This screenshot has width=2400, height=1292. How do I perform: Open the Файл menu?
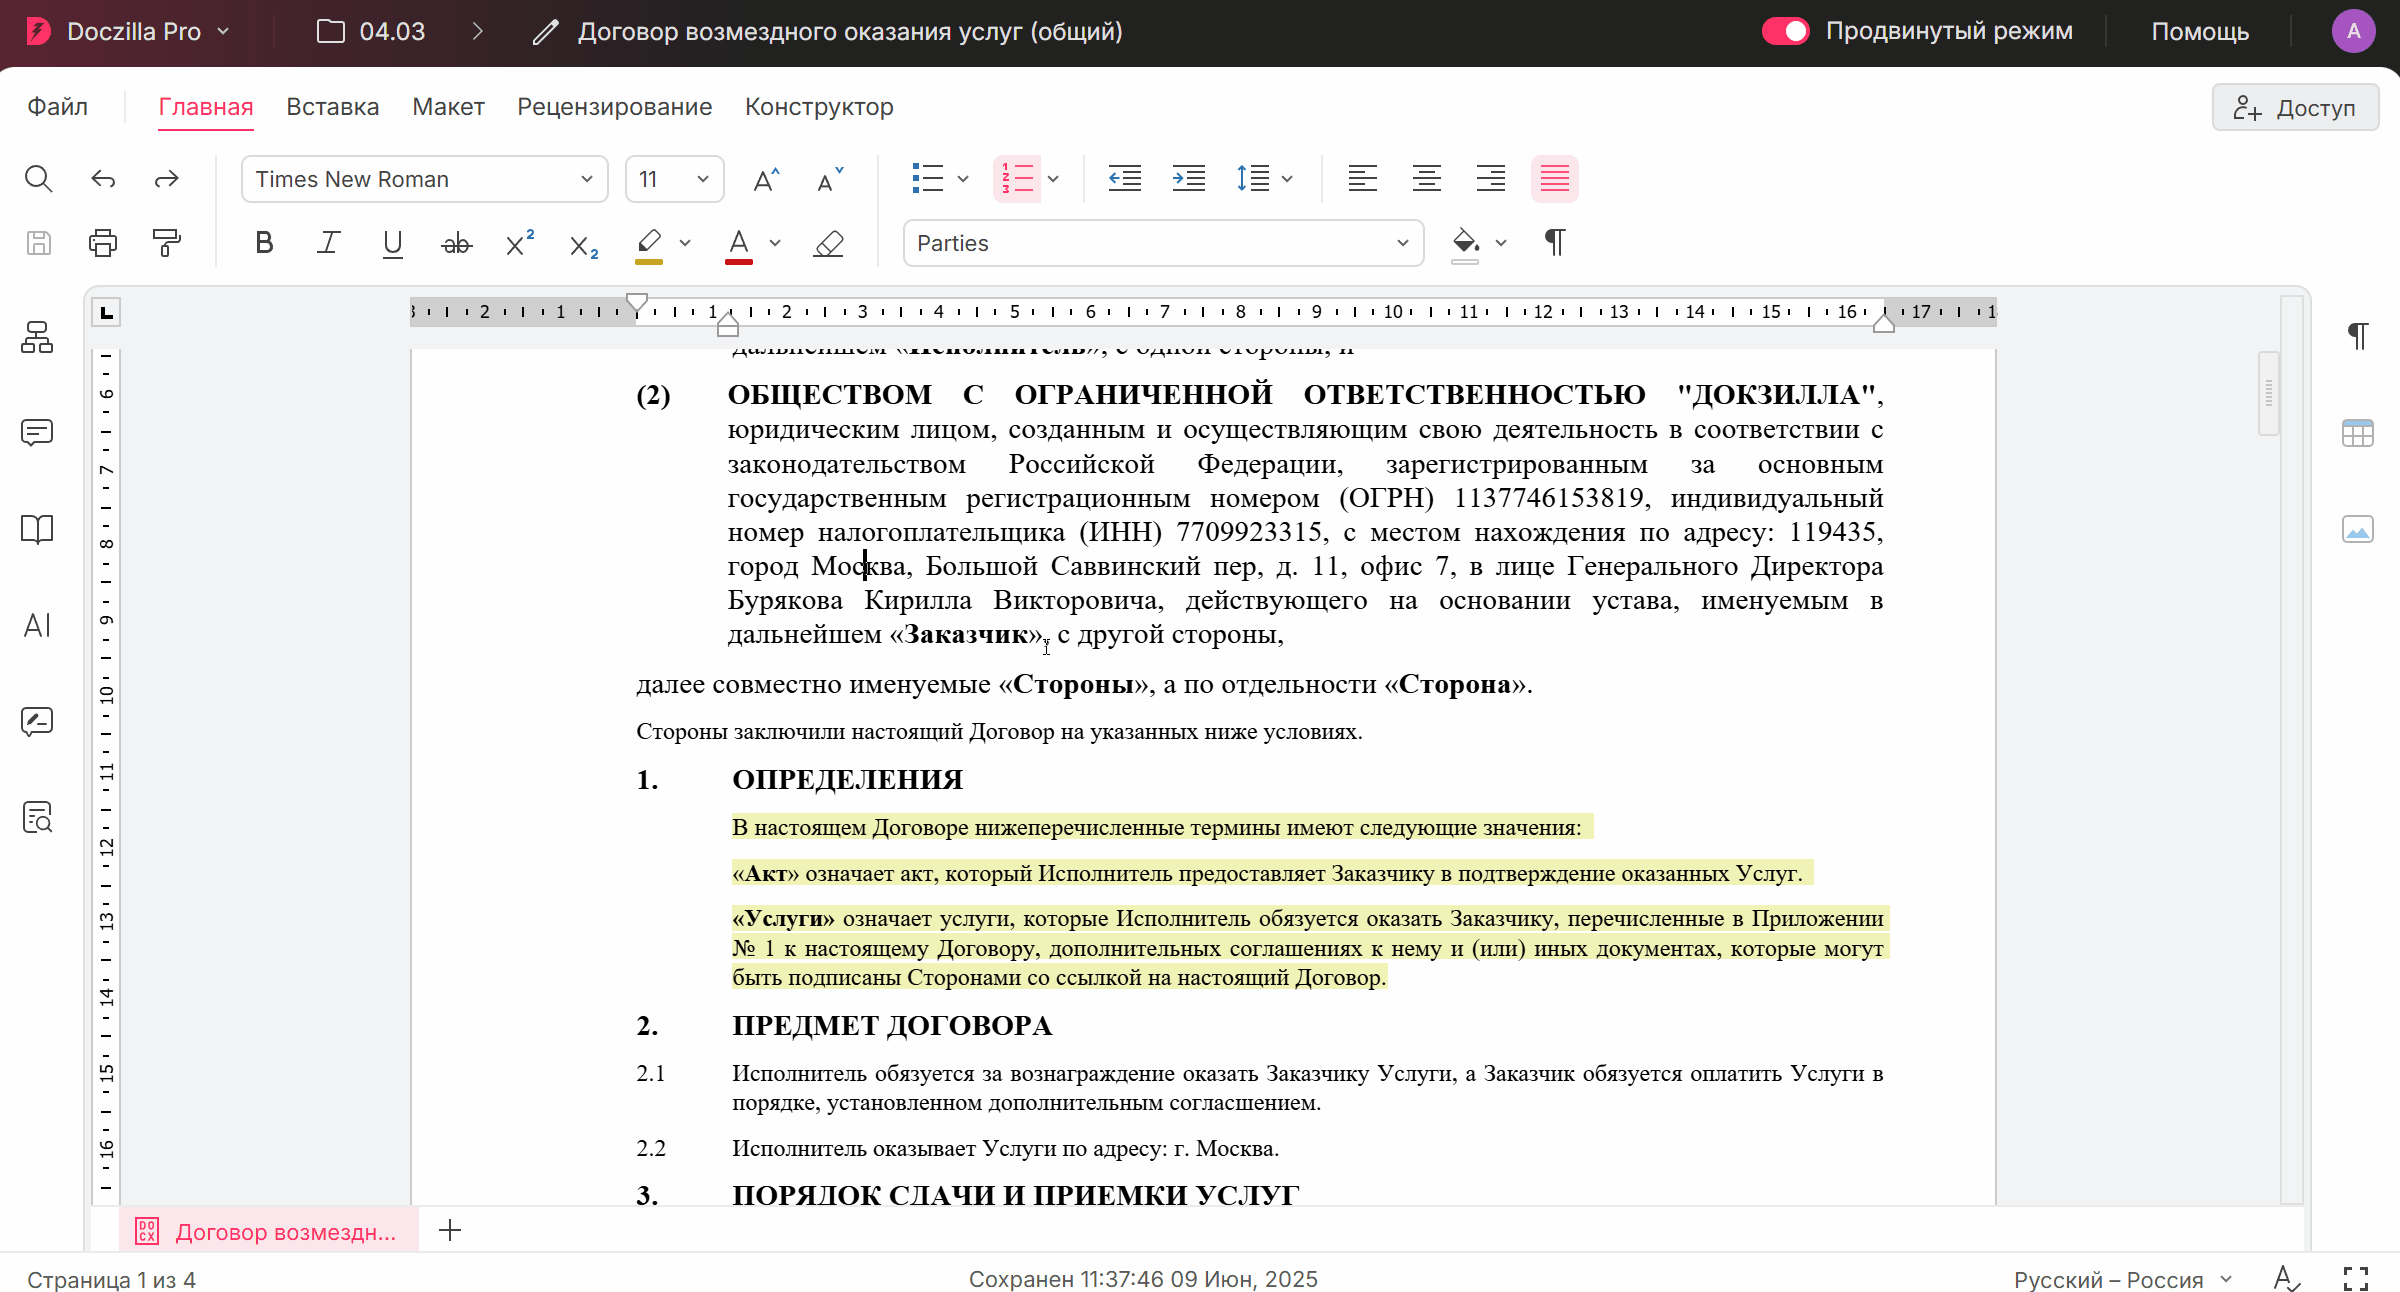point(57,106)
